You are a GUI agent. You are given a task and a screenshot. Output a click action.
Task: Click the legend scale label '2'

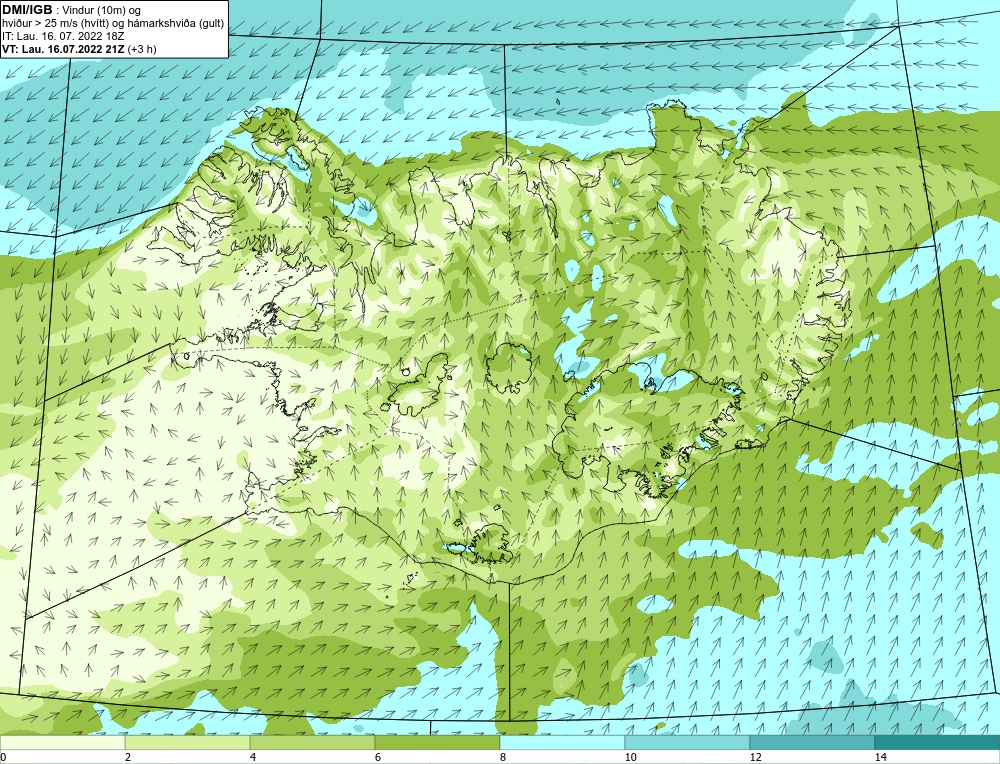point(128,757)
